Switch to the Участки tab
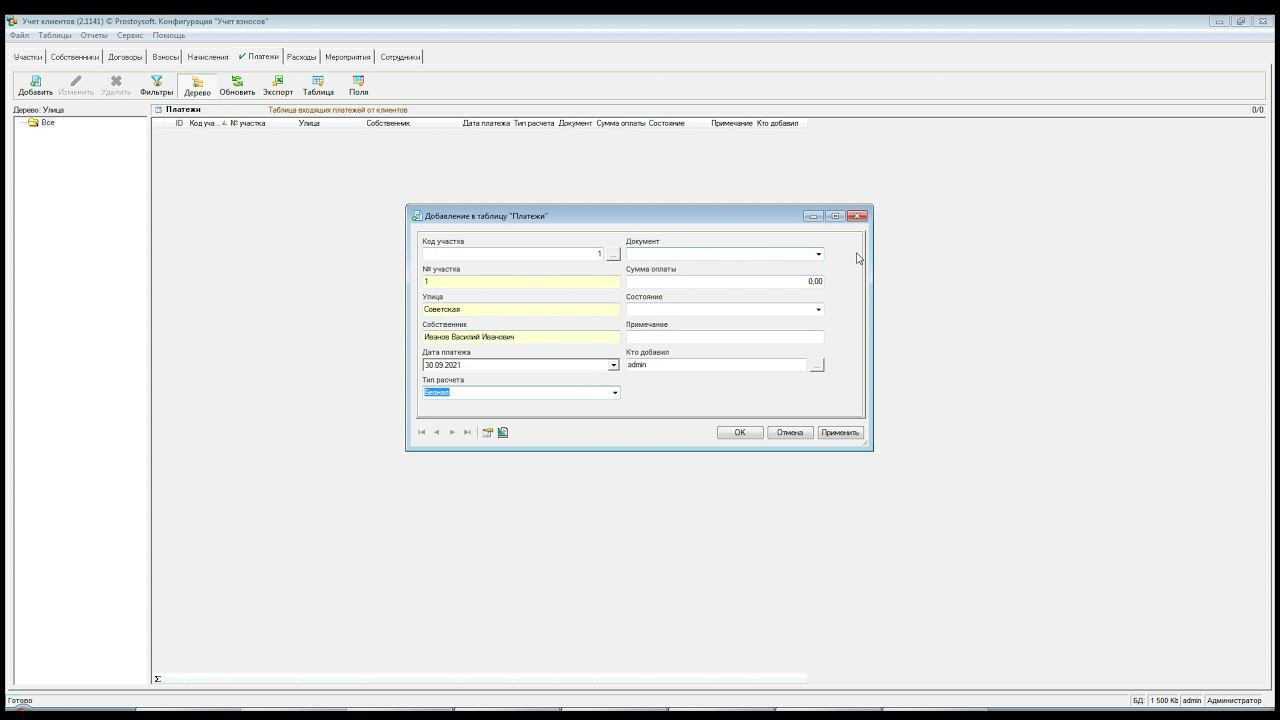This screenshot has width=1280, height=720. (x=28, y=57)
